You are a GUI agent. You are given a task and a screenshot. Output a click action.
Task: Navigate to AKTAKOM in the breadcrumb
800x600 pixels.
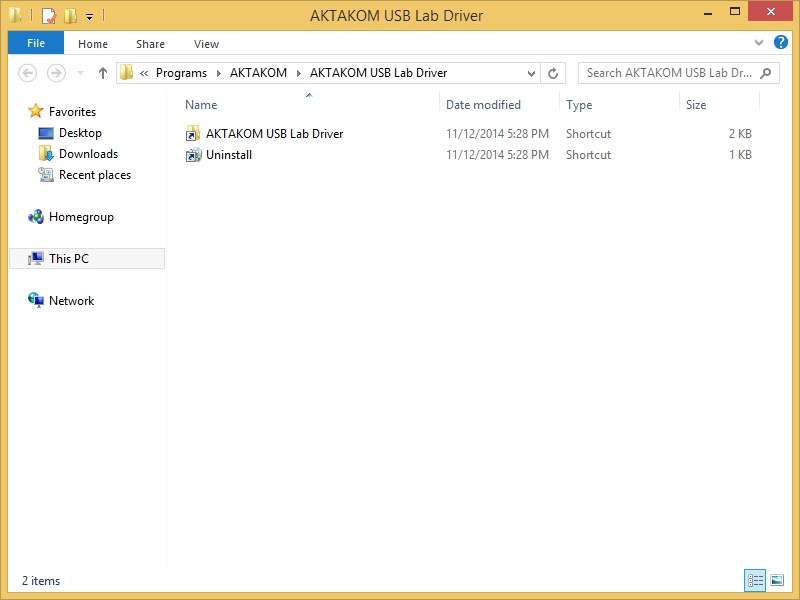pyautogui.click(x=258, y=73)
